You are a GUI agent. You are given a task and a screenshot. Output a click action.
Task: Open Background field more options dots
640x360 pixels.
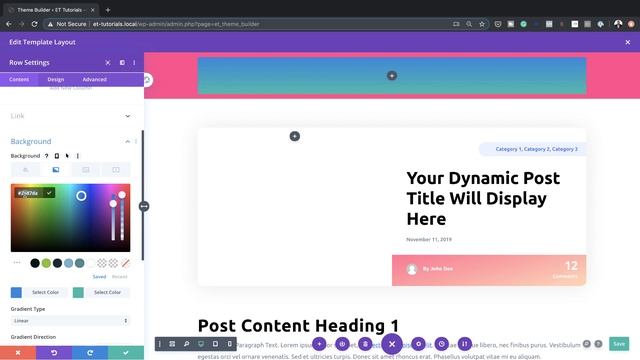(78, 156)
